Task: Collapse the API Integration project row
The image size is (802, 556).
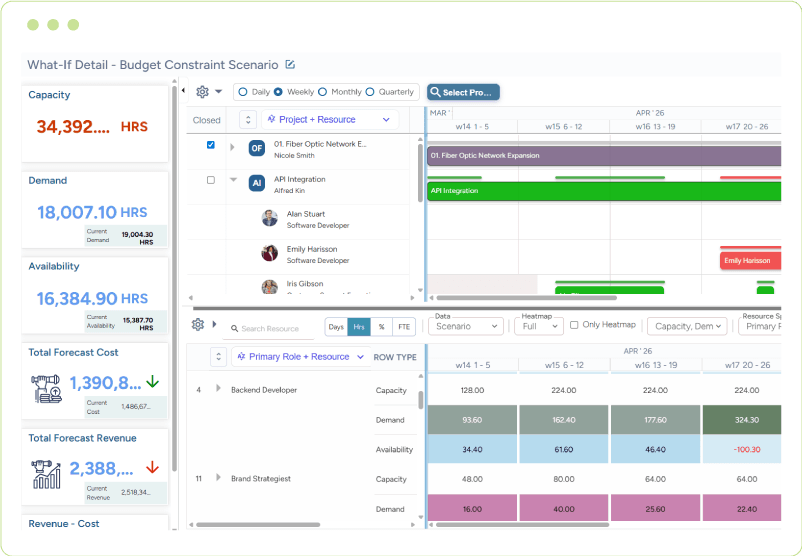Action: point(234,180)
